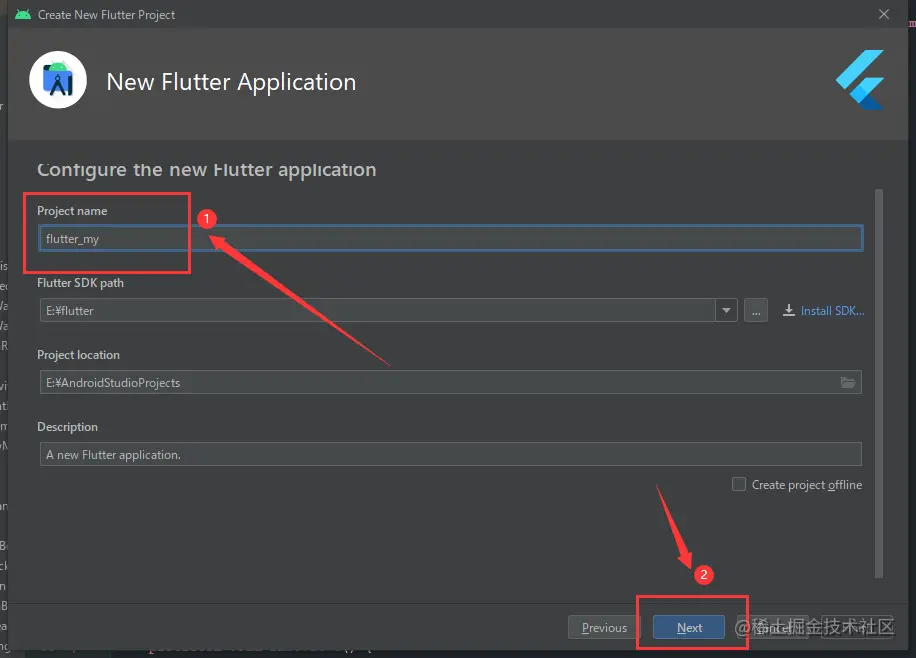Click the Project location label
The image size is (916, 658).
pyautogui.click(x=78, y=355)
